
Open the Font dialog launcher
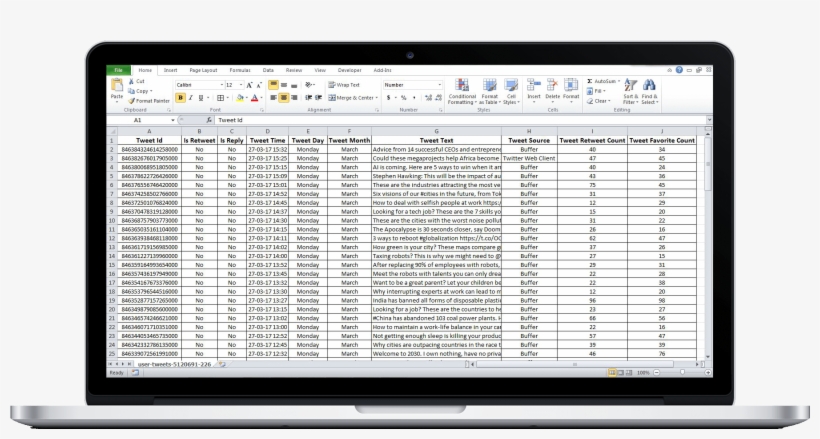tap(261, 110)
